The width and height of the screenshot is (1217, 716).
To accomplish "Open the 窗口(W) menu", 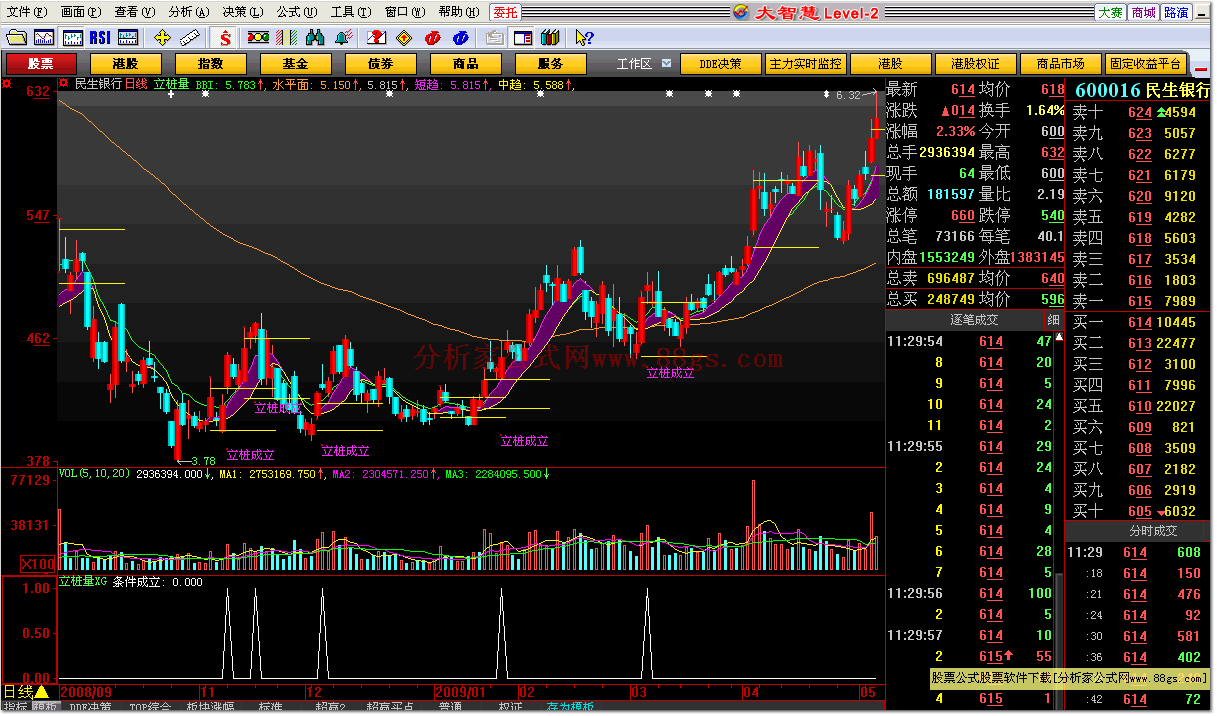I will click(404, 12).
